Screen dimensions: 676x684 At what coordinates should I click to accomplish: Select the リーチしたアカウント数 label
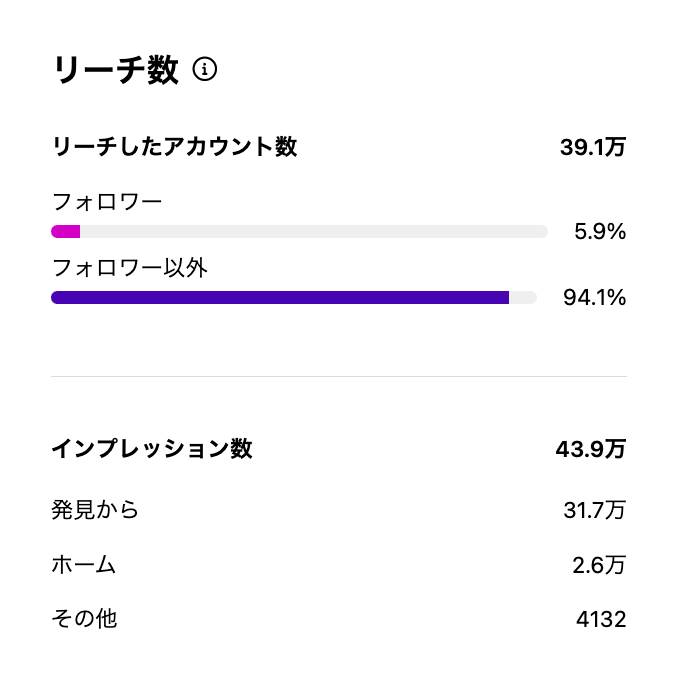pos(174,147)
